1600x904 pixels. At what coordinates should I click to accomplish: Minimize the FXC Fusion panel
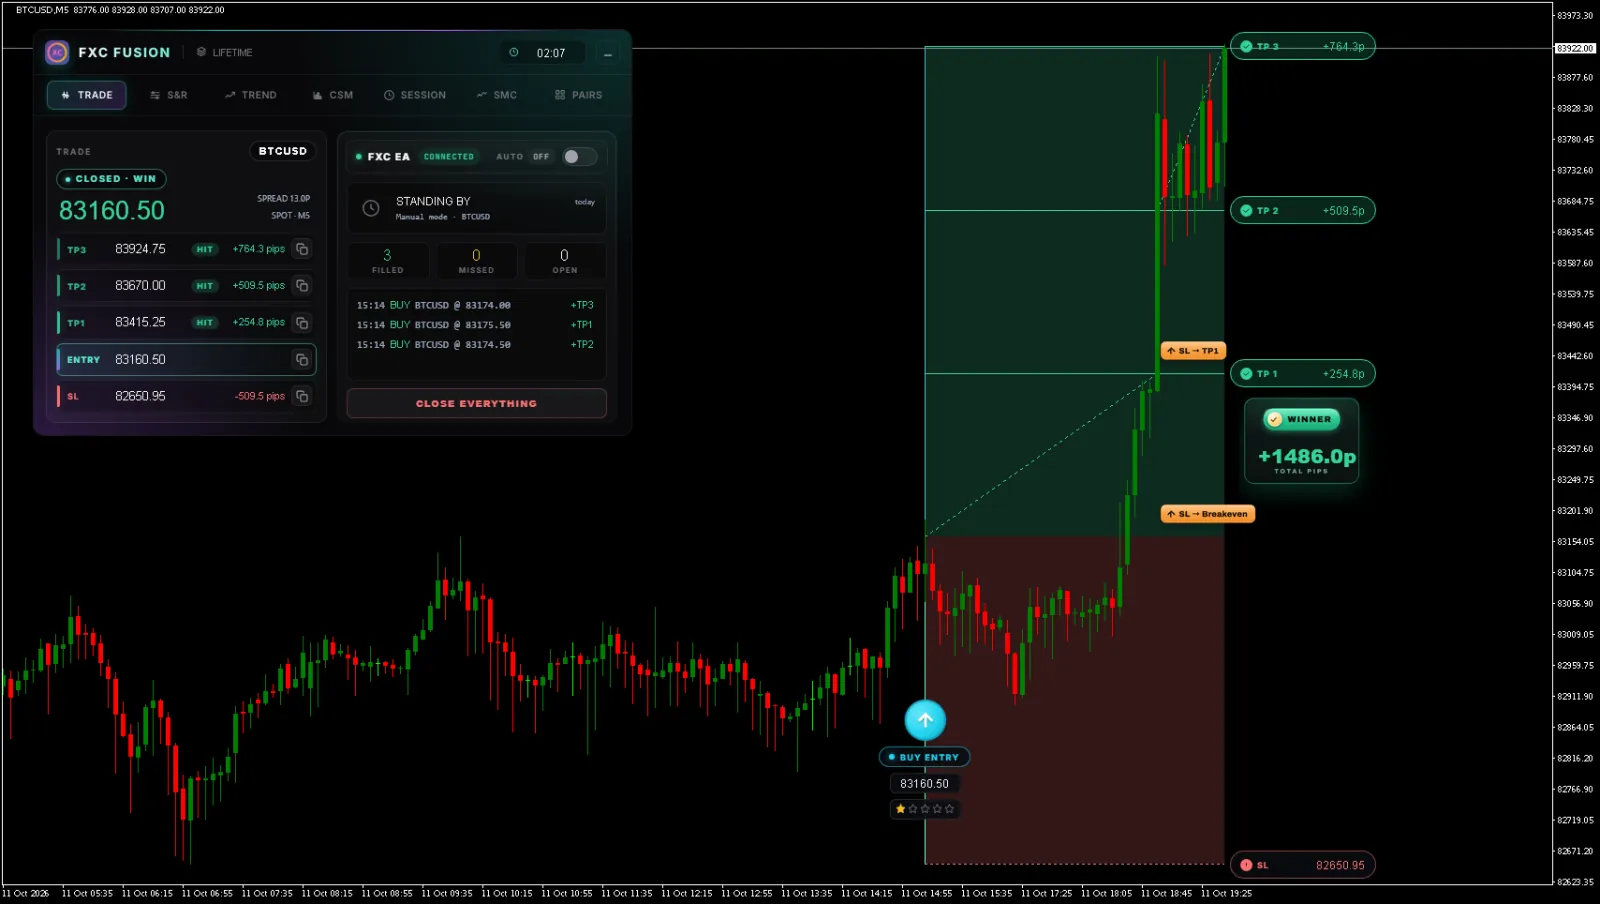point(607,53)
